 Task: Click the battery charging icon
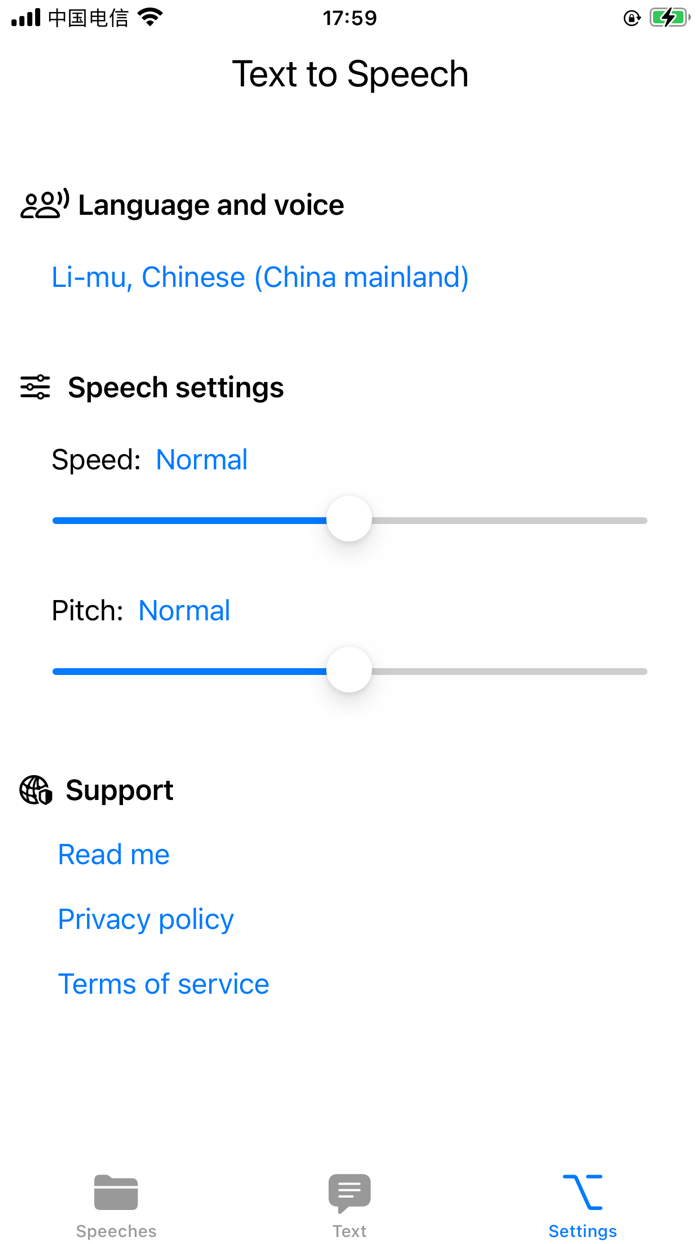pyautogui.click(x=669, y=16)
